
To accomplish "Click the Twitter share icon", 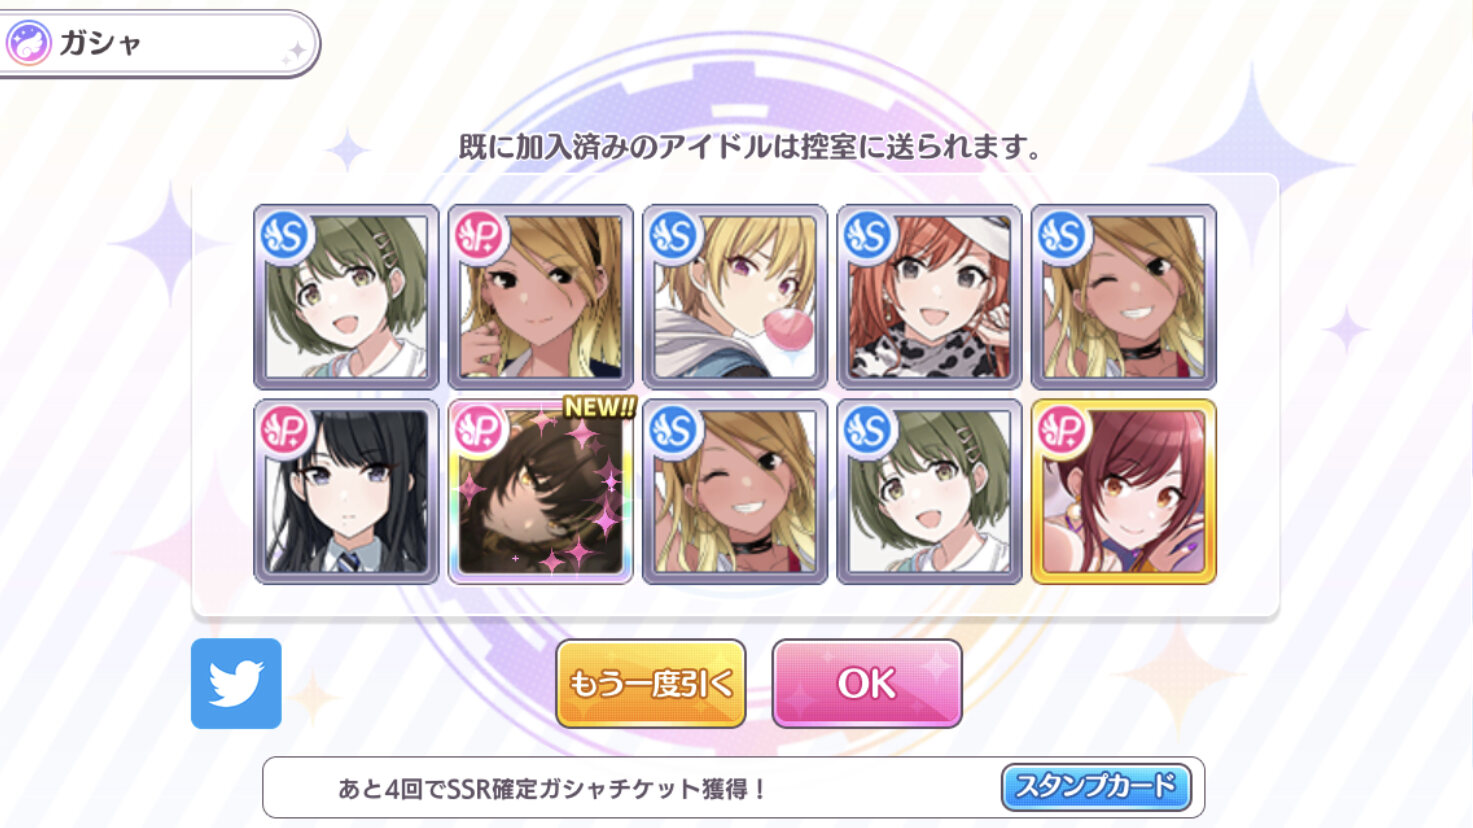I will coord(236,683).
